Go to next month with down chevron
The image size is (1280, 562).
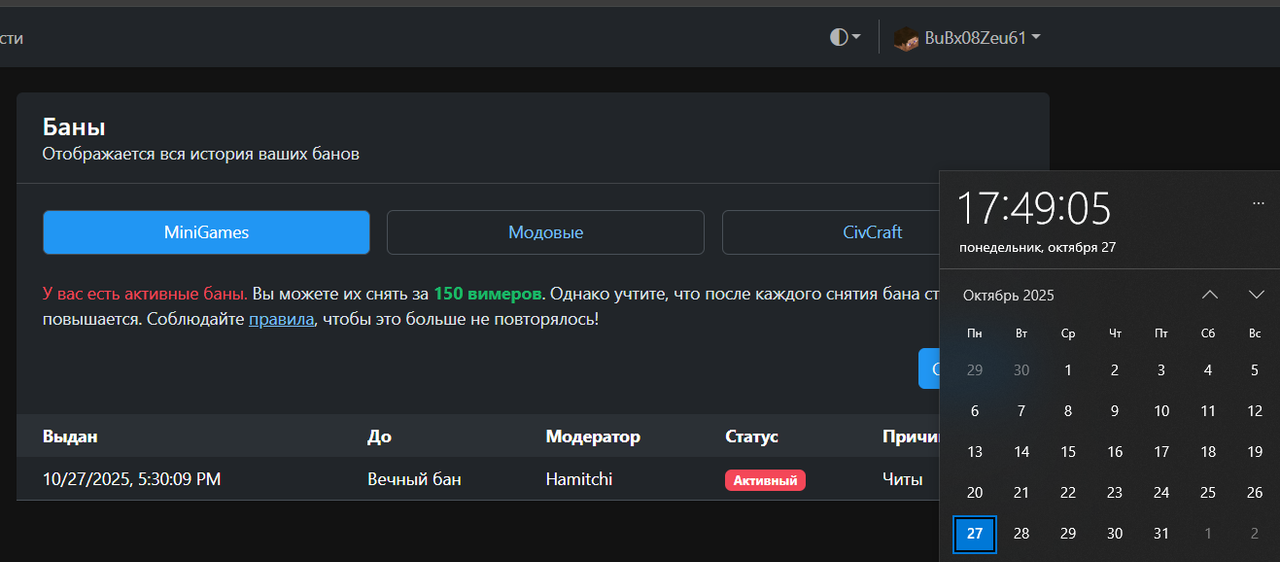[x=1257, y=294]
